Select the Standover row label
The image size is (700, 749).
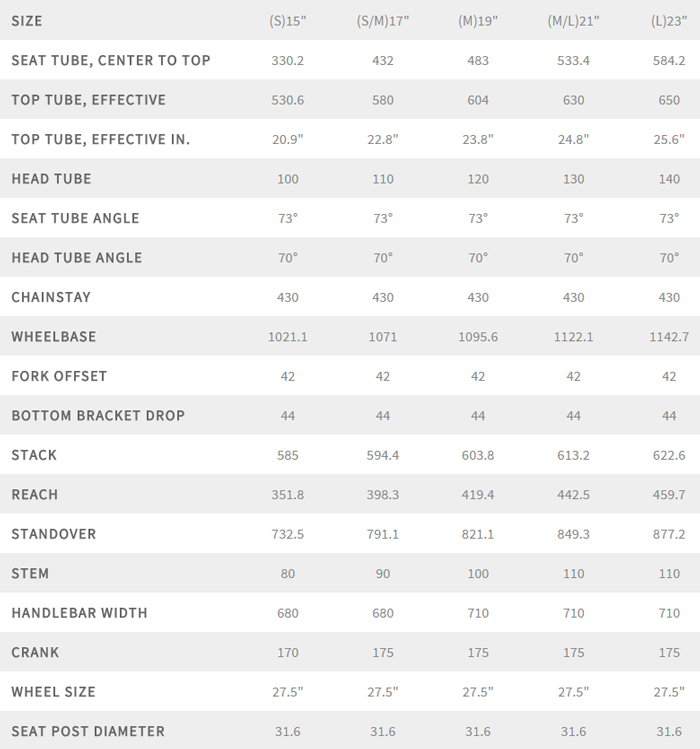[54, 534]
